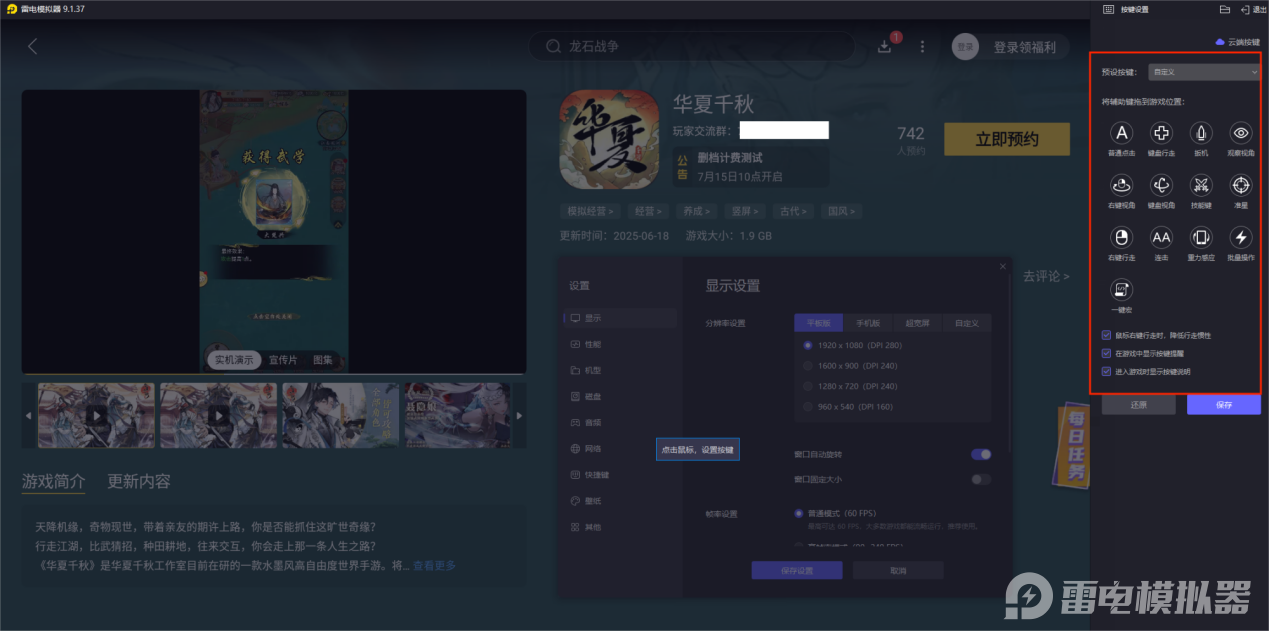Screen dimensions: 1269x631
Task: Open 机型 settings section
Action: pyautogui.click(x=620, y=370)
